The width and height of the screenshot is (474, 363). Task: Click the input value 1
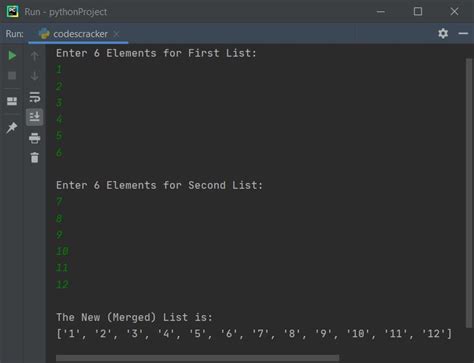59,70
